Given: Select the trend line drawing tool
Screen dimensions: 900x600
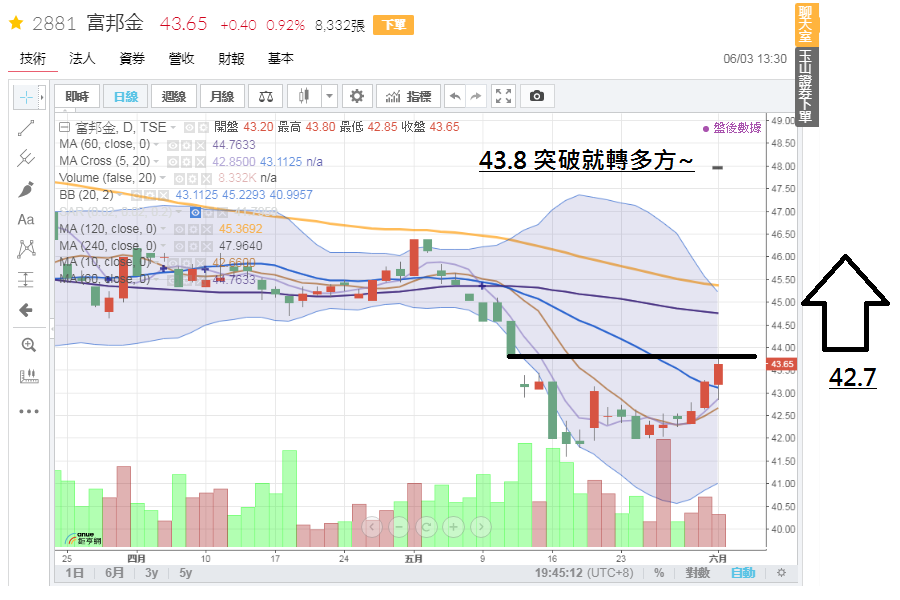Looking at the screenshot, I should (x=26, y=128).
